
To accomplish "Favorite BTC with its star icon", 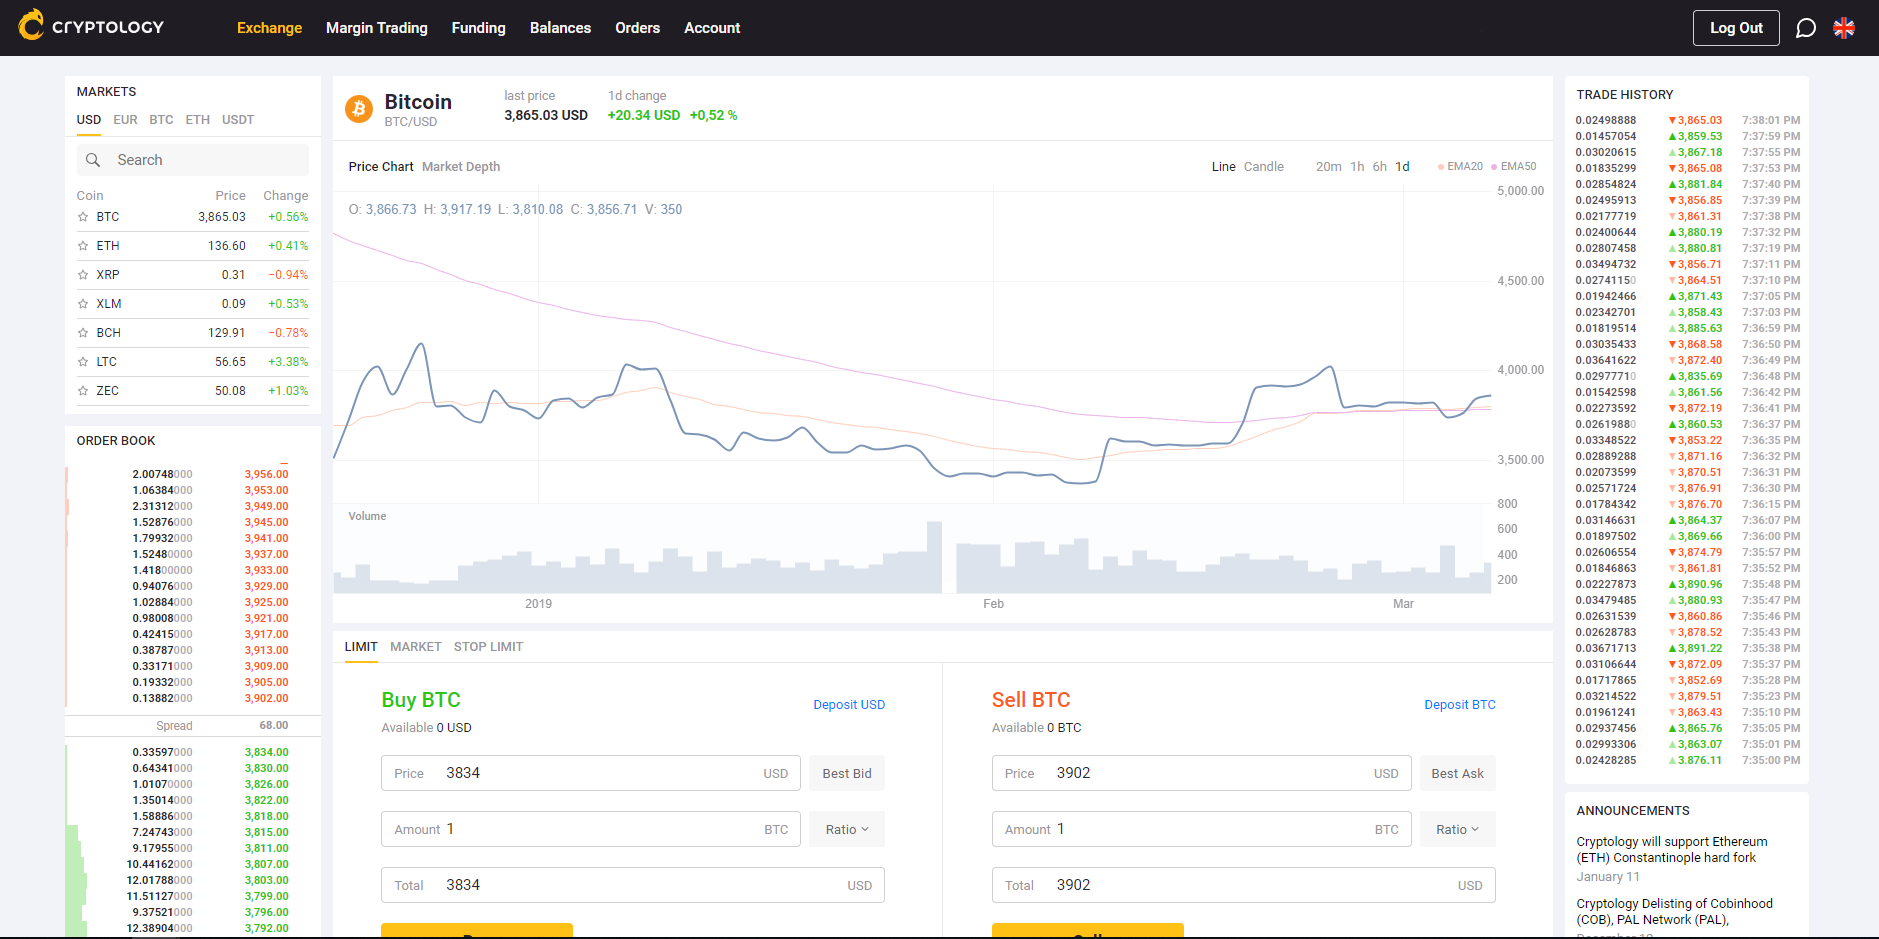I will click(x=83, y=217).
